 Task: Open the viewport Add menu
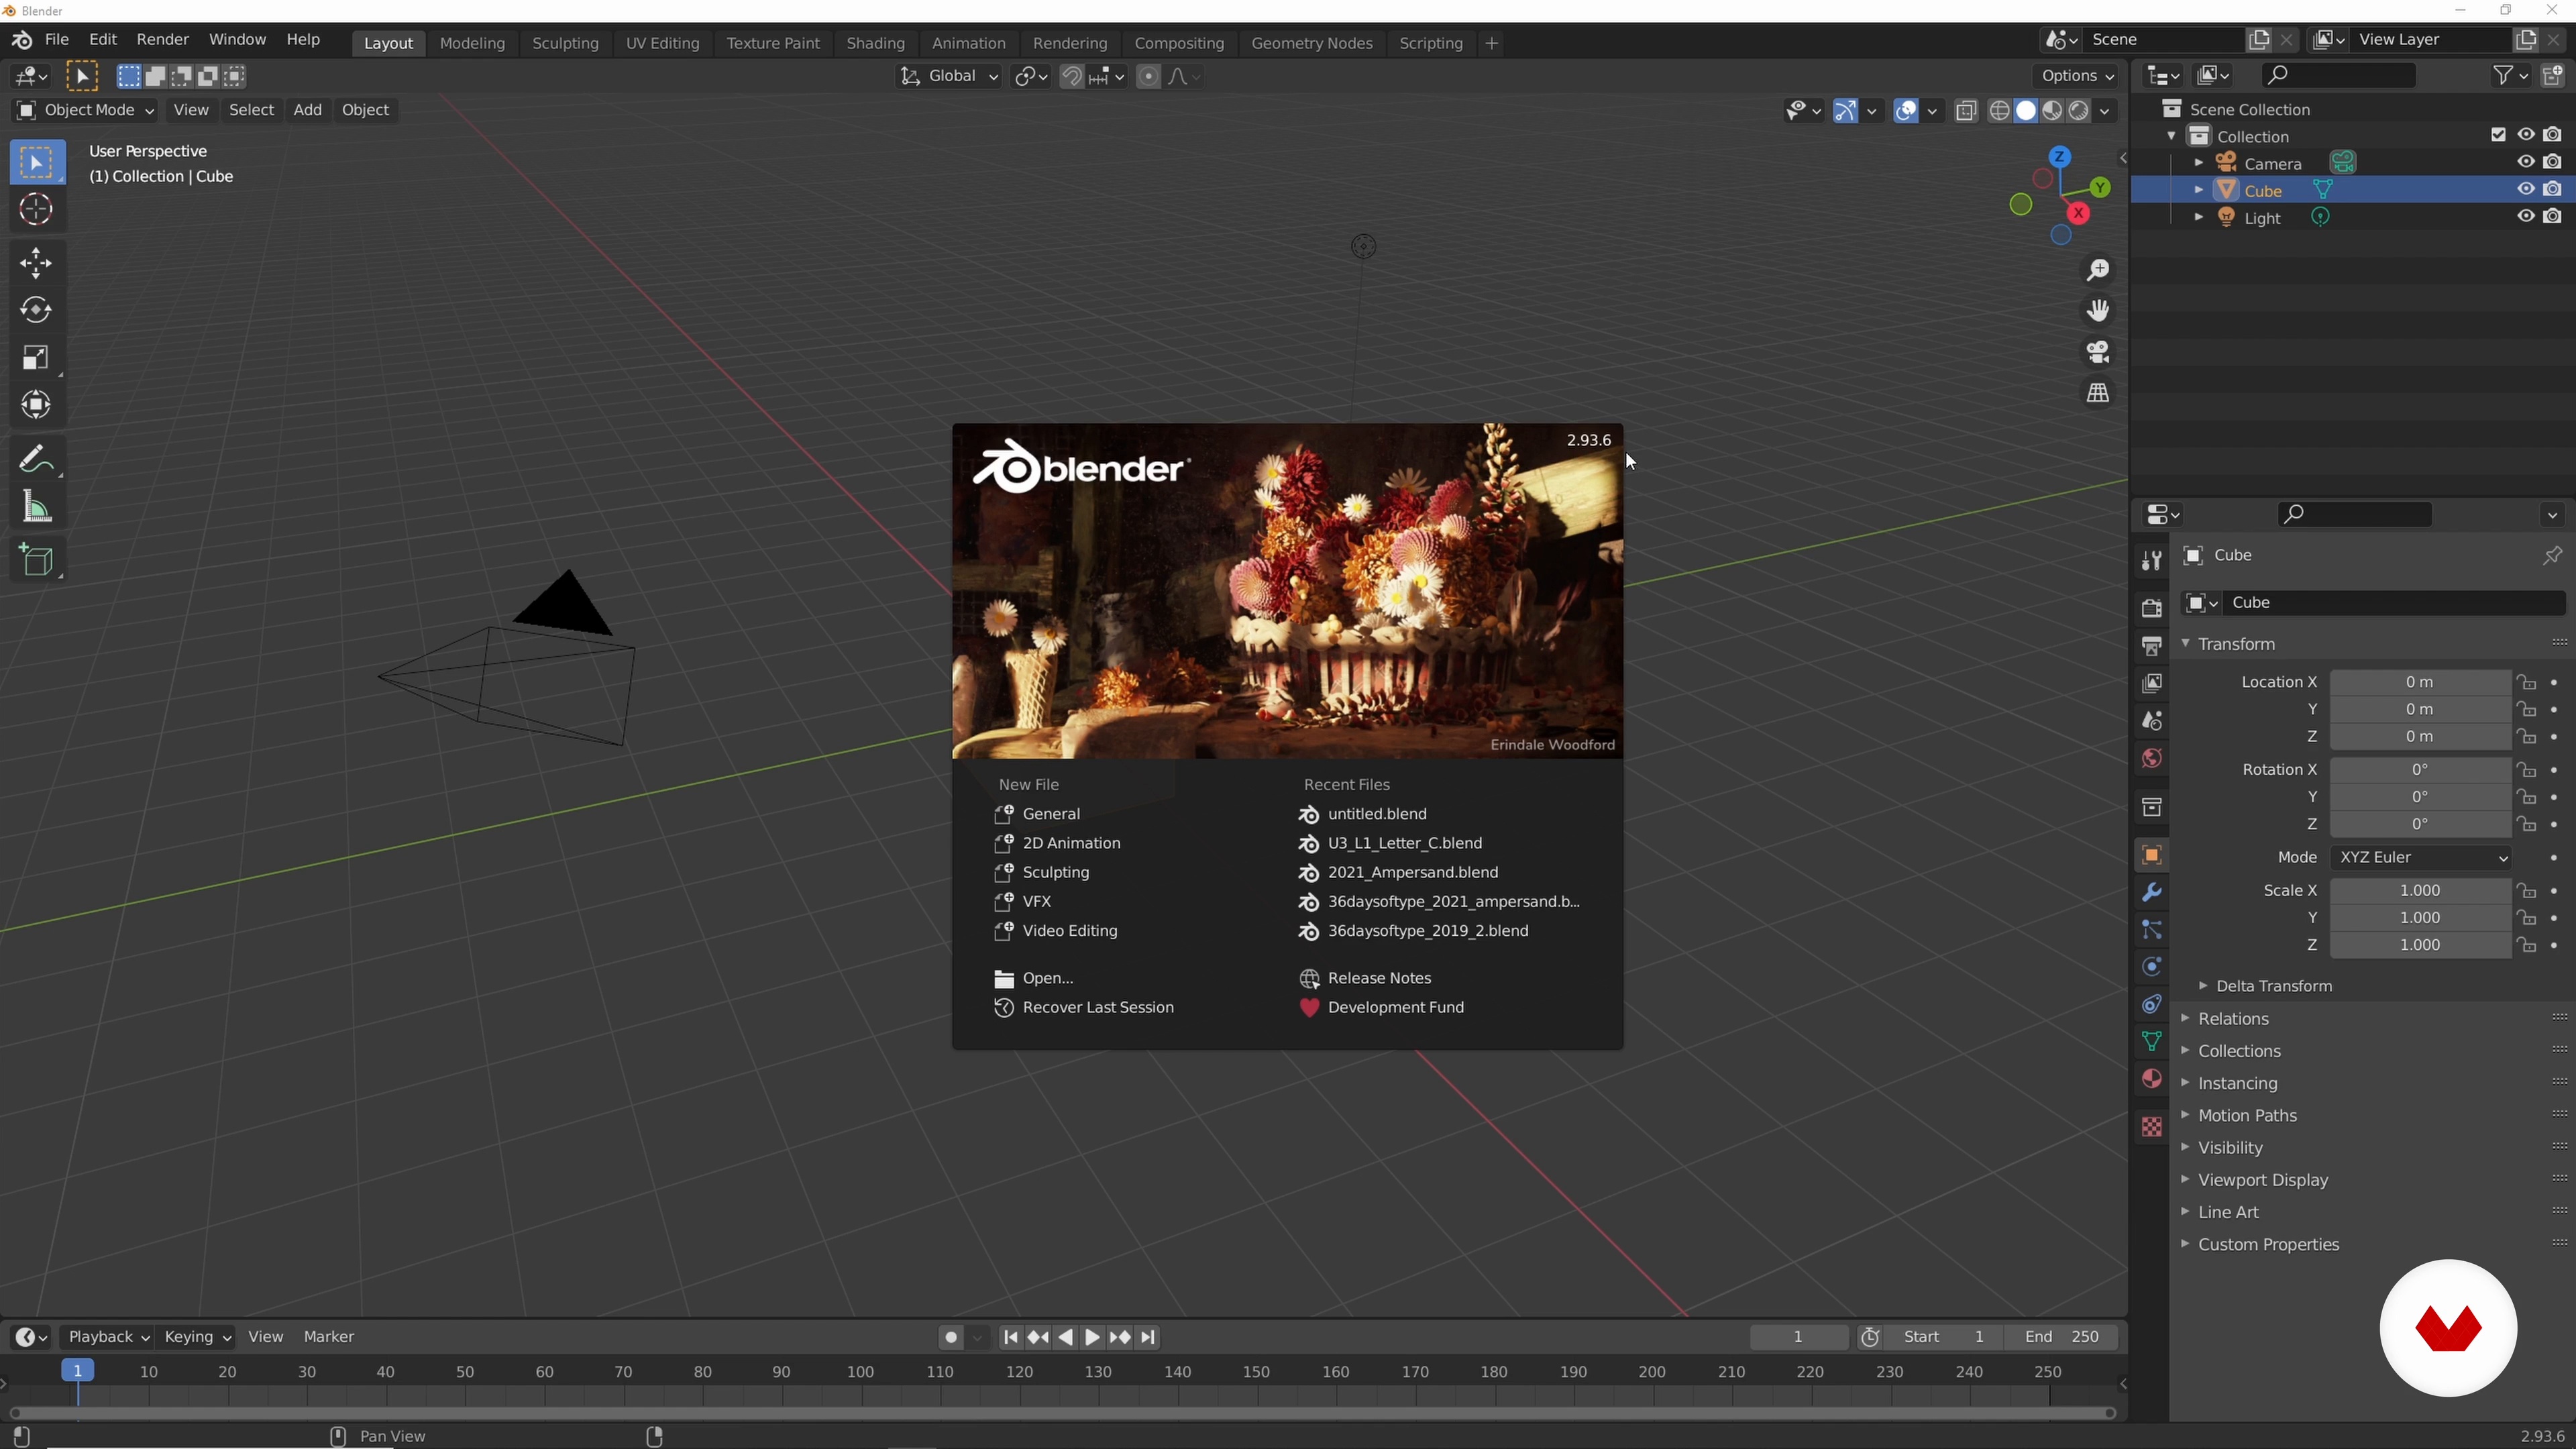[x=307, y=110]
